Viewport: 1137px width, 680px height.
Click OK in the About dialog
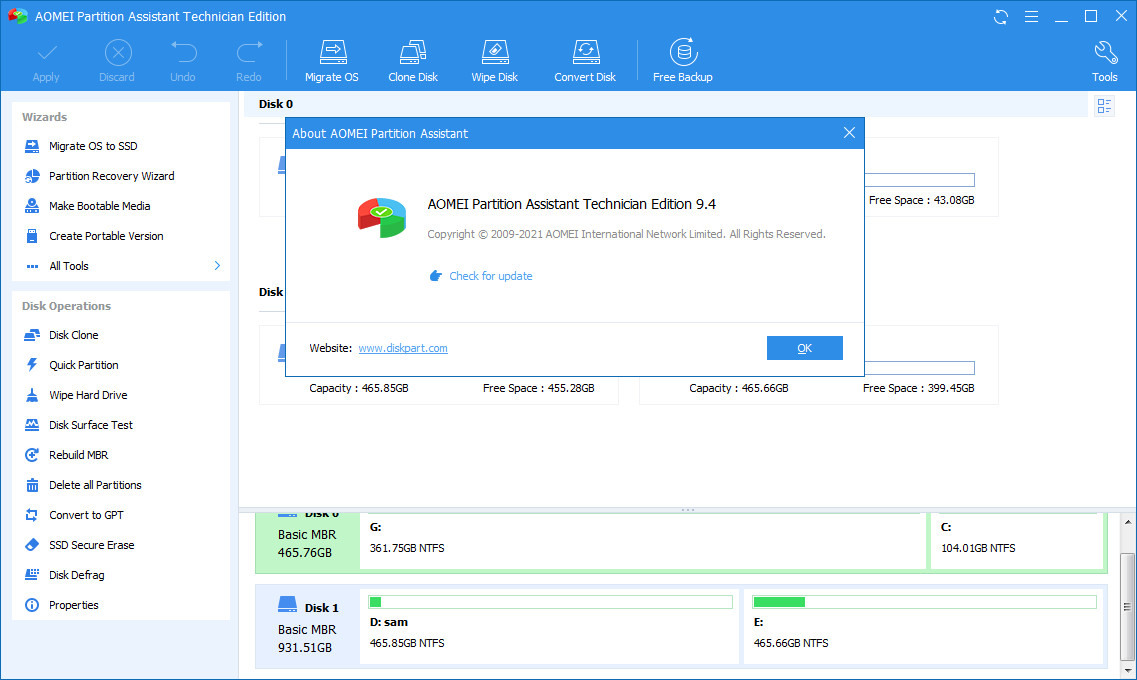[804, 348]
